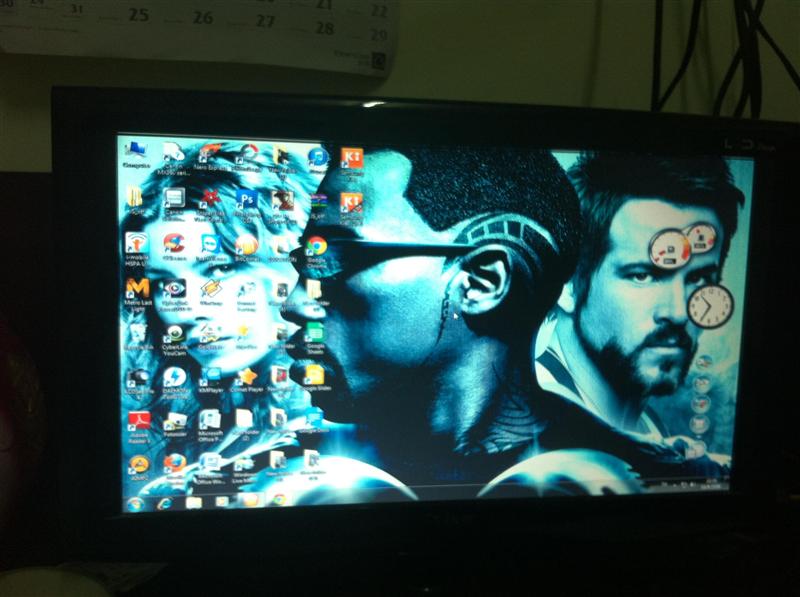Launch the TeamViewer shortcut
Screen dimensions: 800x597
point(211,248)
